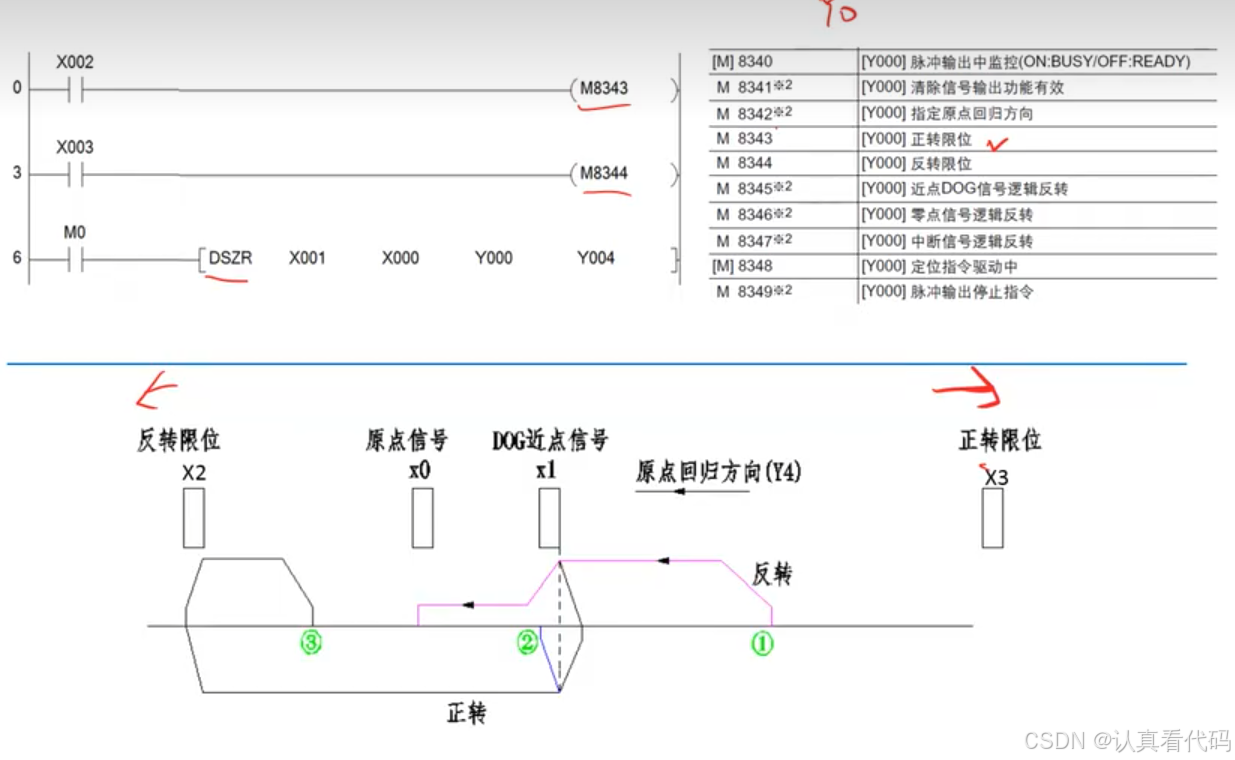Click green circled number ① on axis
The image size is (1235, 760).
(762, 645)
